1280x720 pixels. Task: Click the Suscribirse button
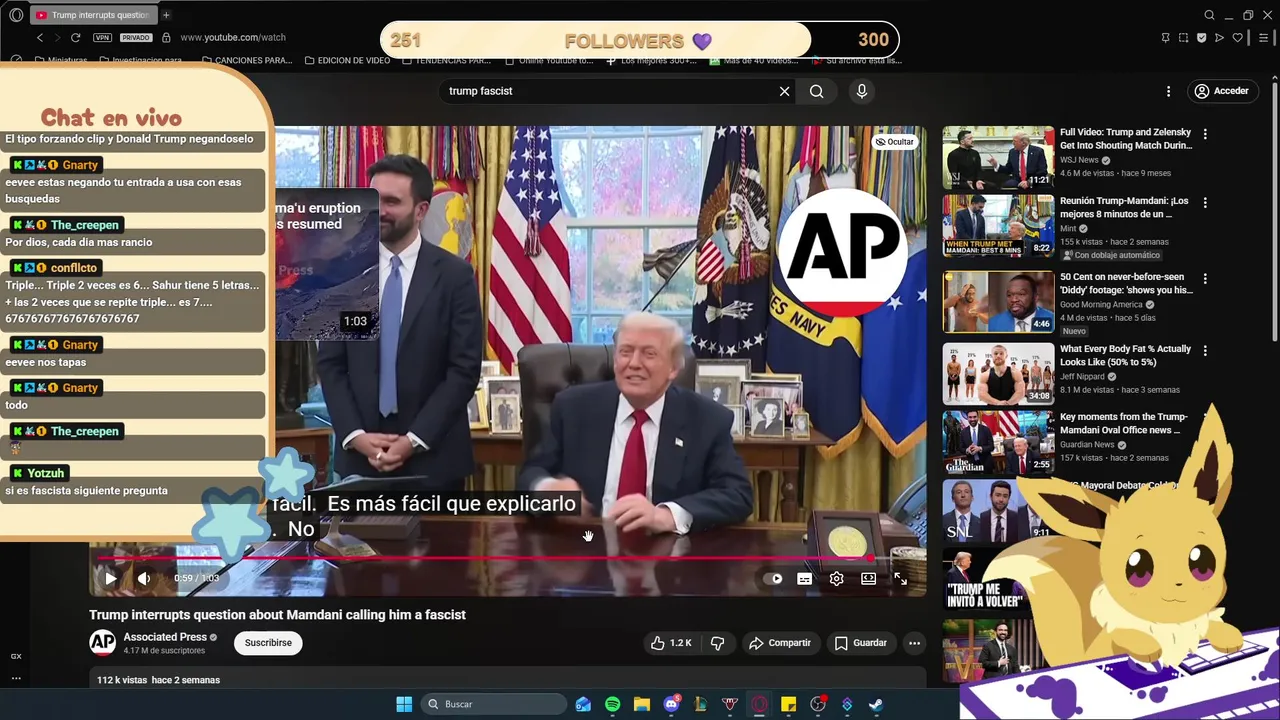point(268,643)
